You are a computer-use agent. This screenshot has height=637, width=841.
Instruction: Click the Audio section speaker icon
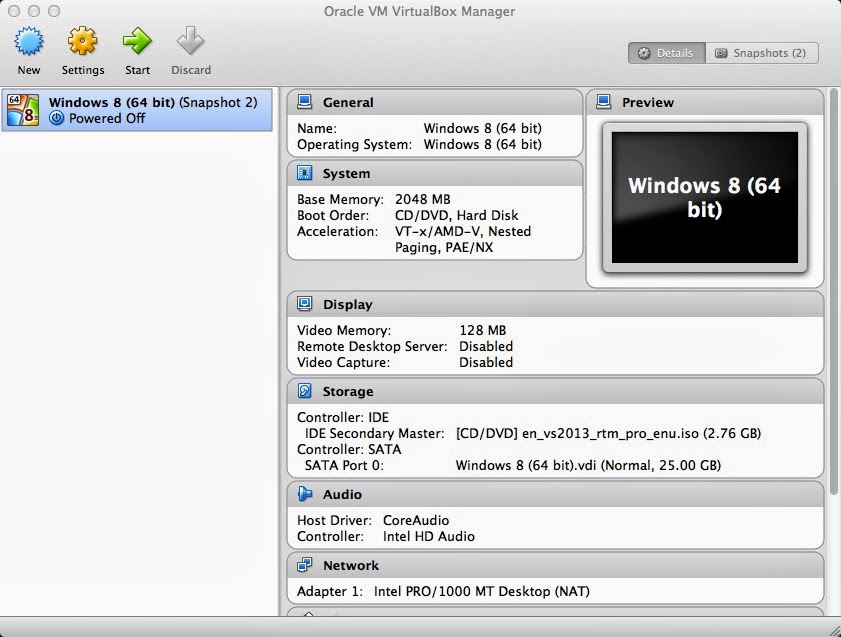(305, 494)
